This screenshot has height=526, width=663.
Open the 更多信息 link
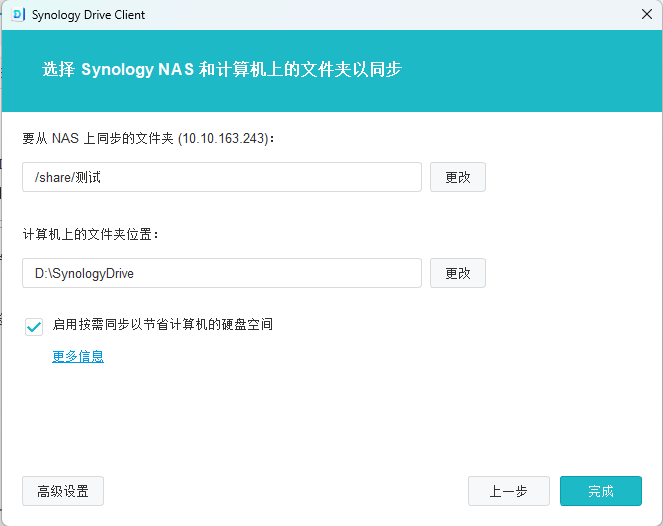78,356
